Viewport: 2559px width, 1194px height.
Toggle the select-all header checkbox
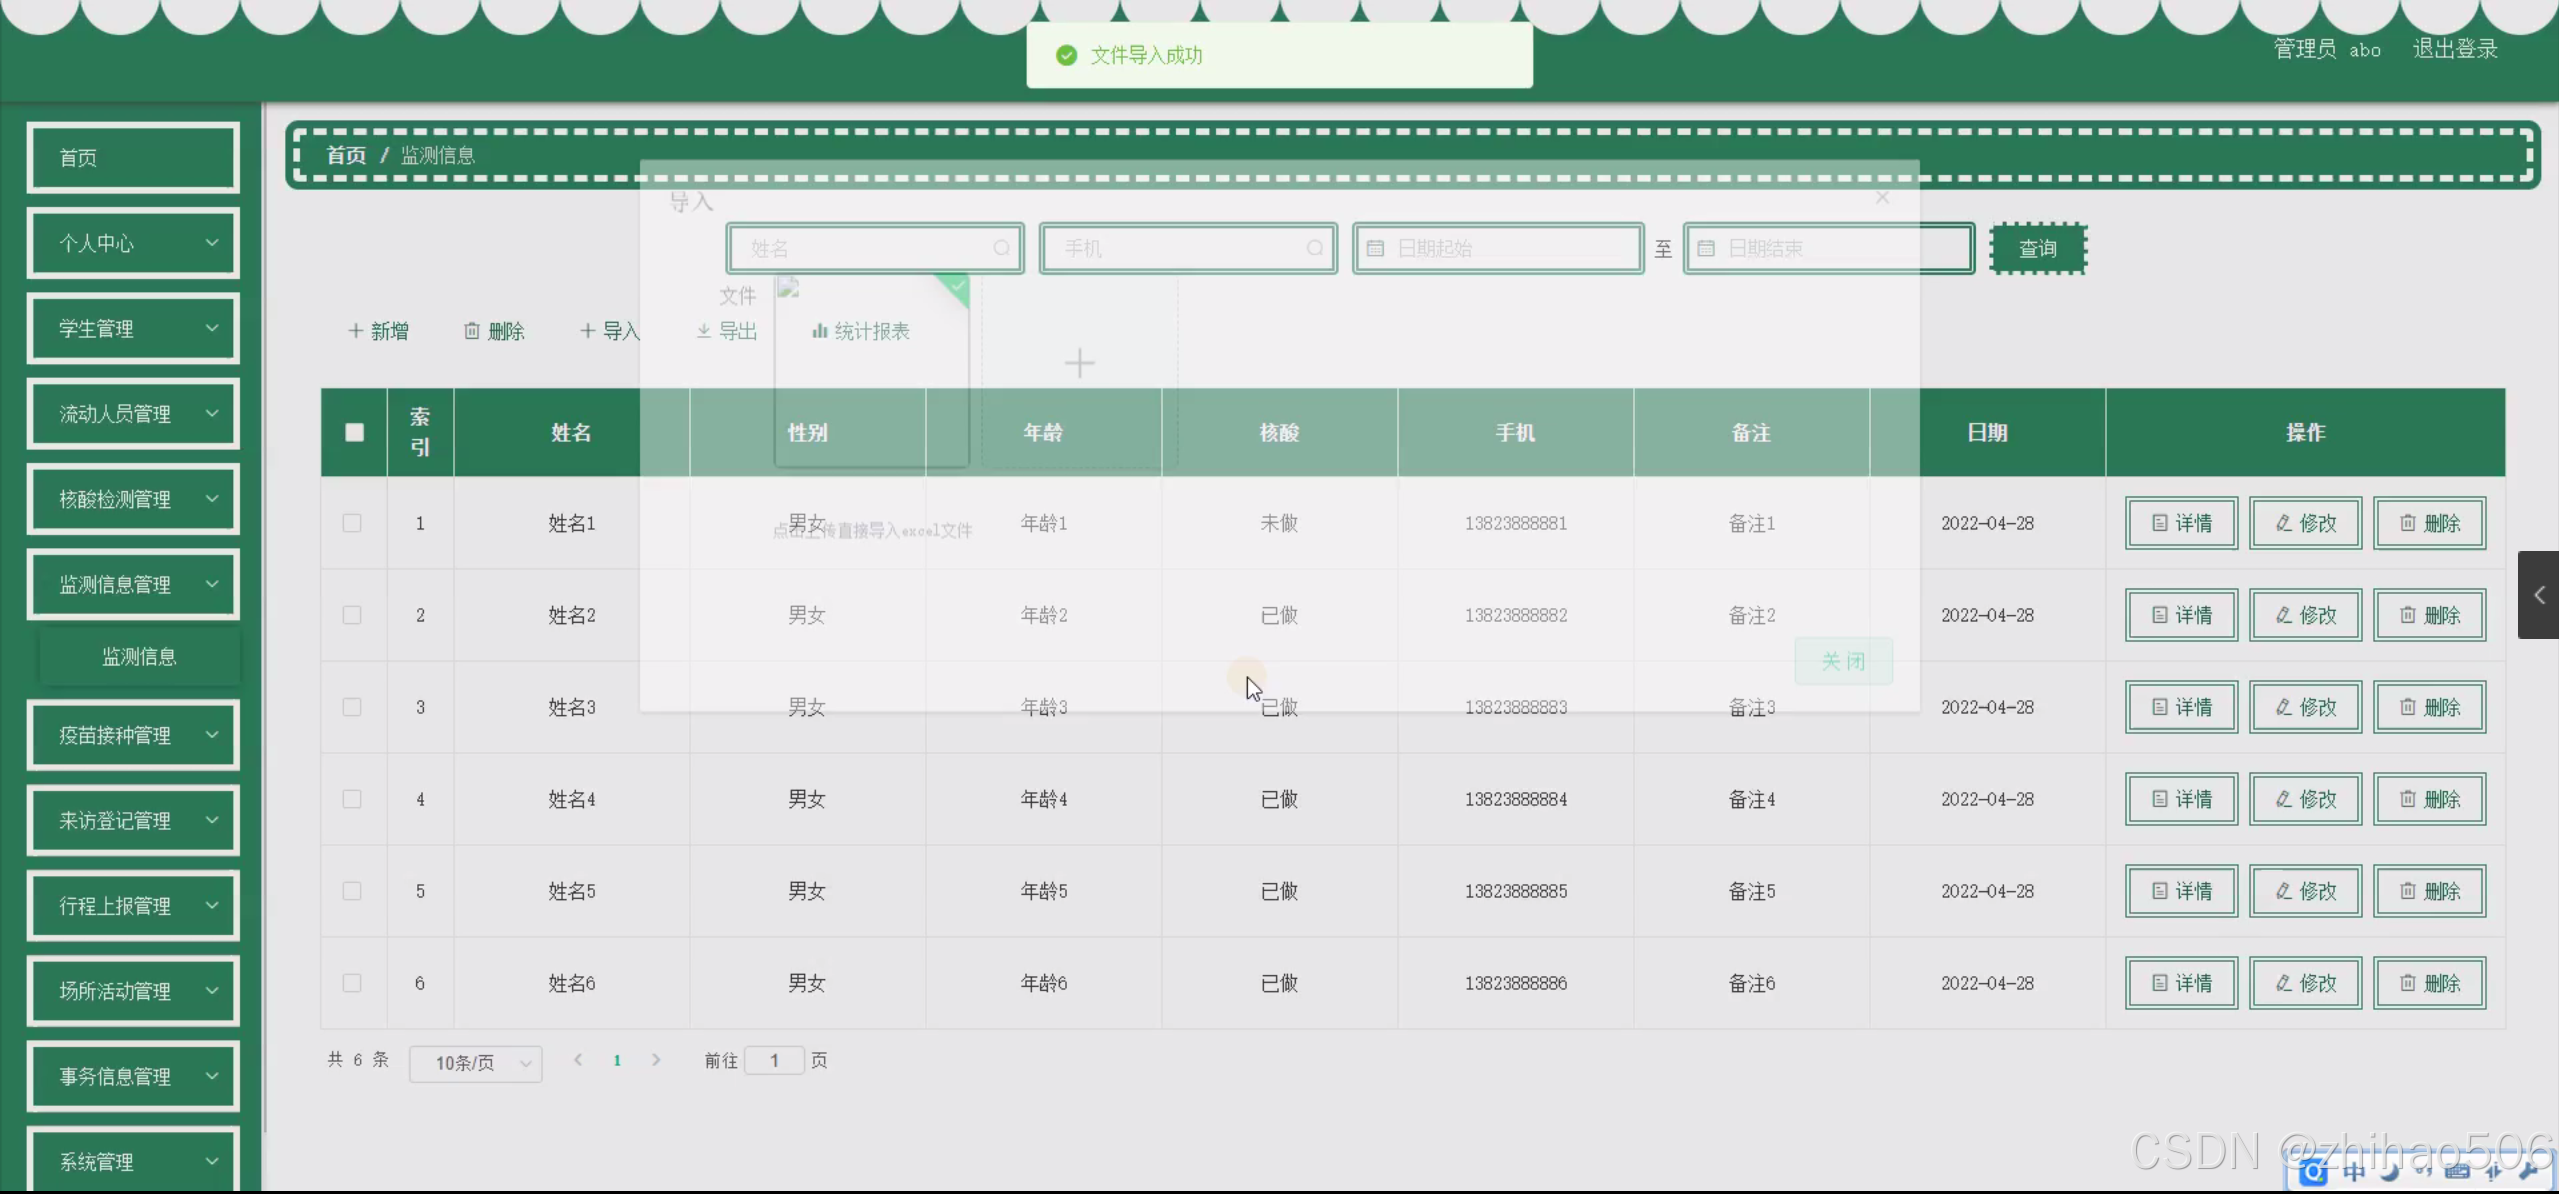354,432
